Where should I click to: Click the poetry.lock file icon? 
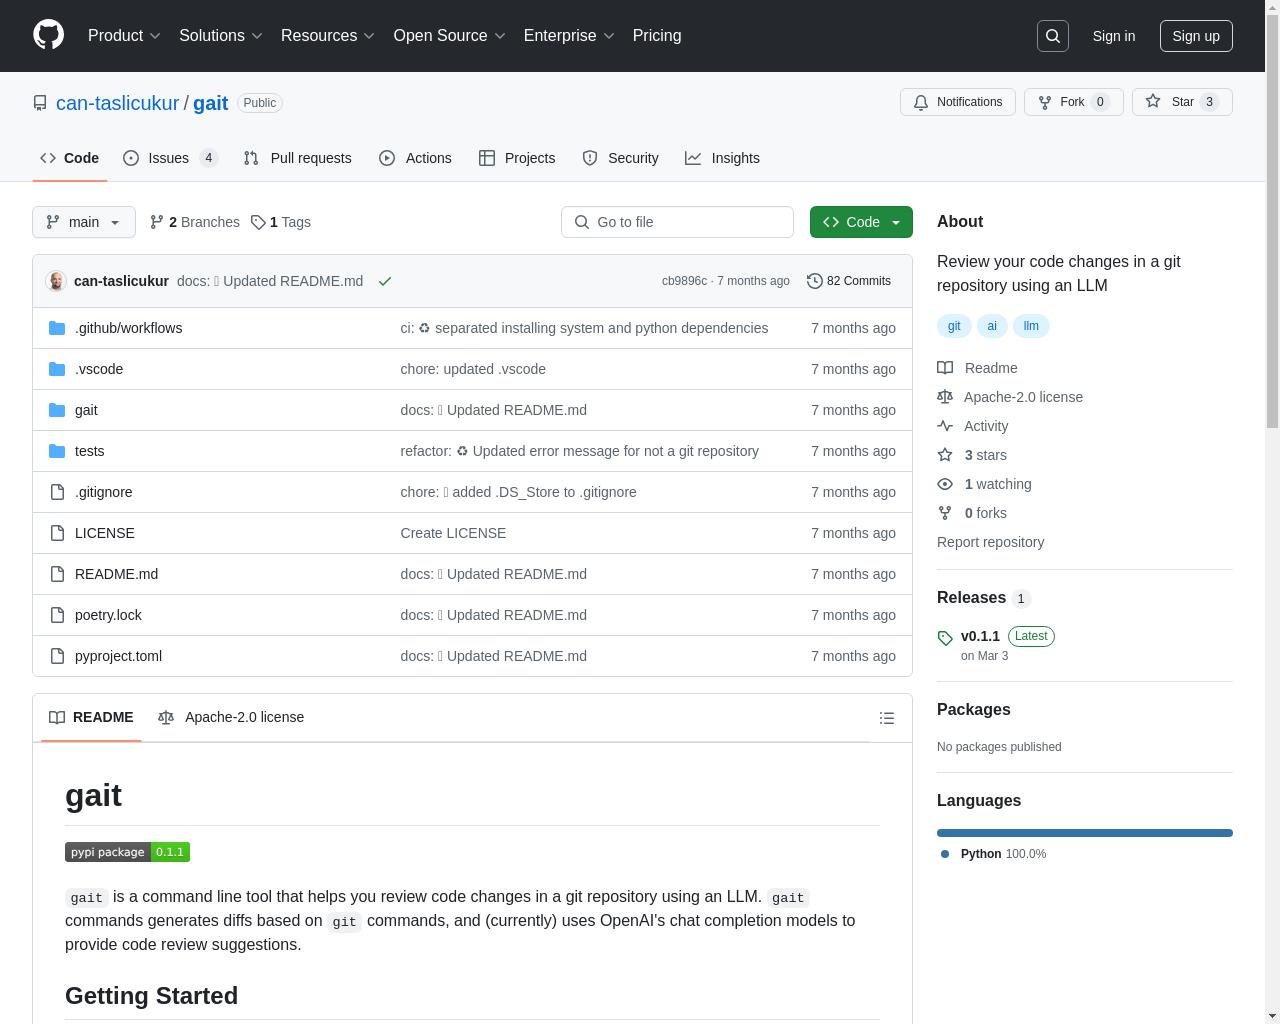[x=57, y=615]
